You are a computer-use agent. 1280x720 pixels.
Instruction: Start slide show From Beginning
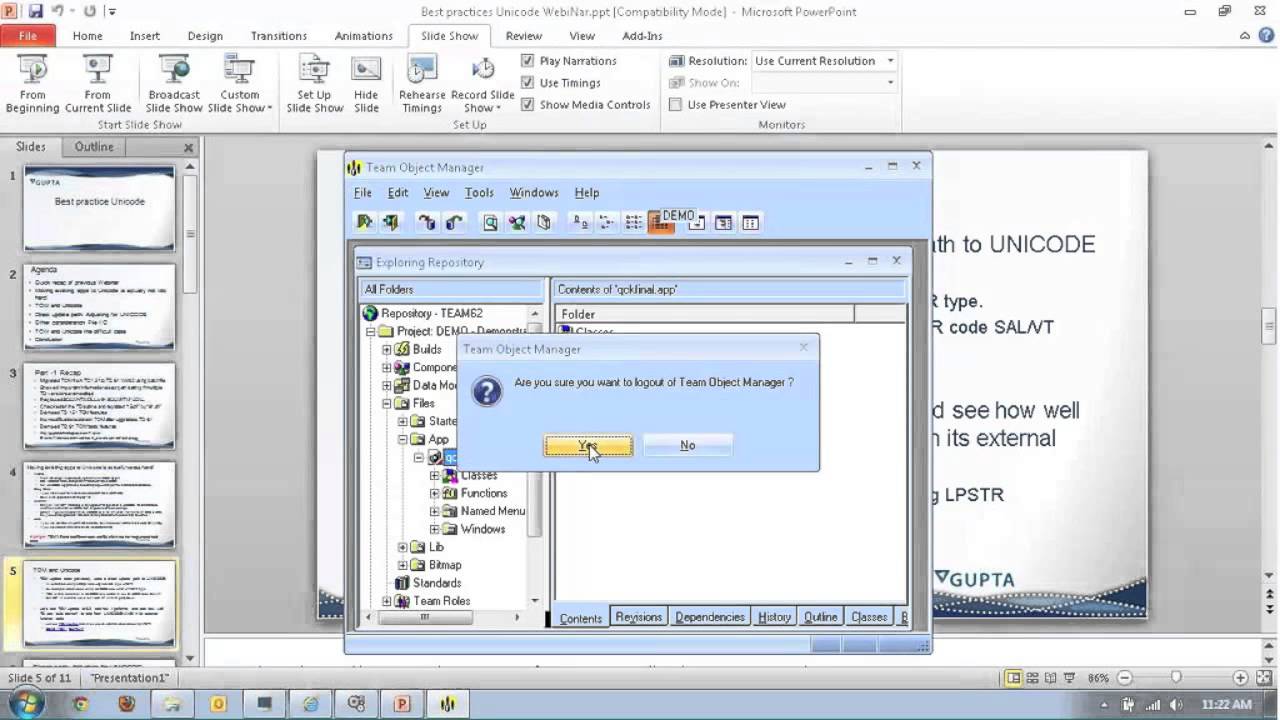click(32, 84)
